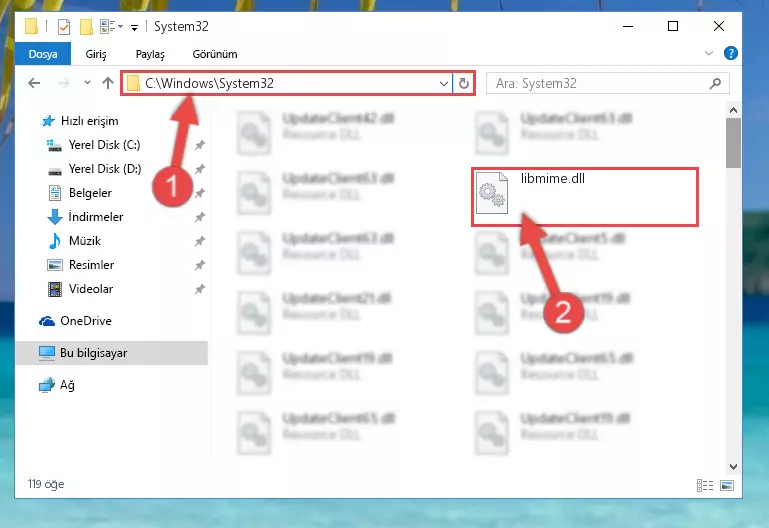Viewport: 769px width, 528px height.
Task: Open Müzik folder in sidebar
Action: 85,241
